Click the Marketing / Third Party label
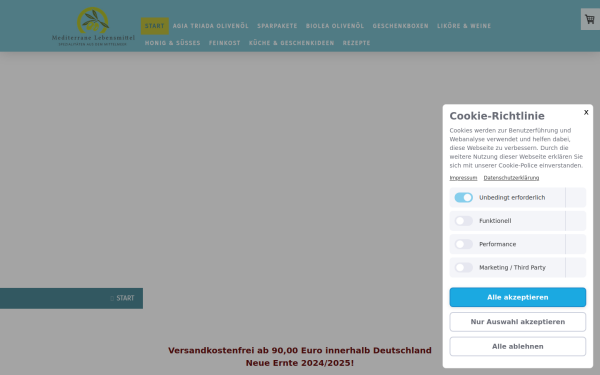The height and width of the screenshot is (375, 600). [512, 267]
